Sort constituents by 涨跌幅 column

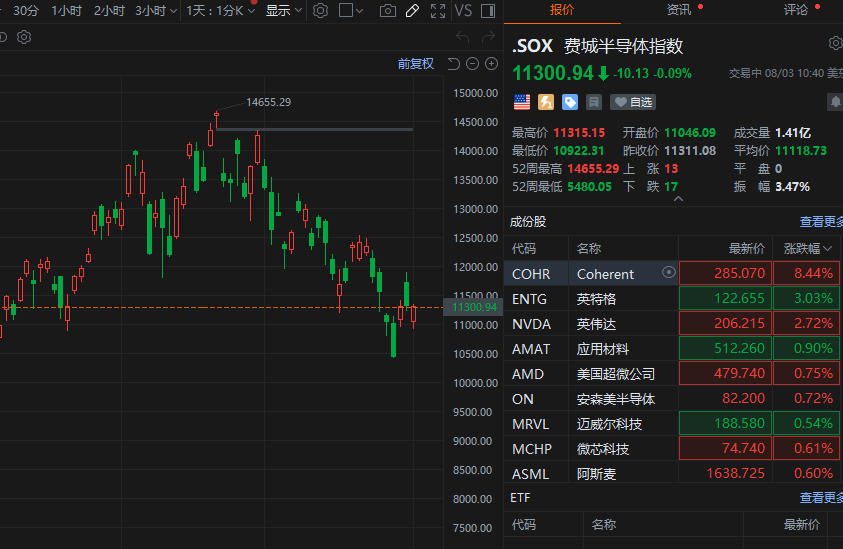pyautogui.click(x=807, y=248)
